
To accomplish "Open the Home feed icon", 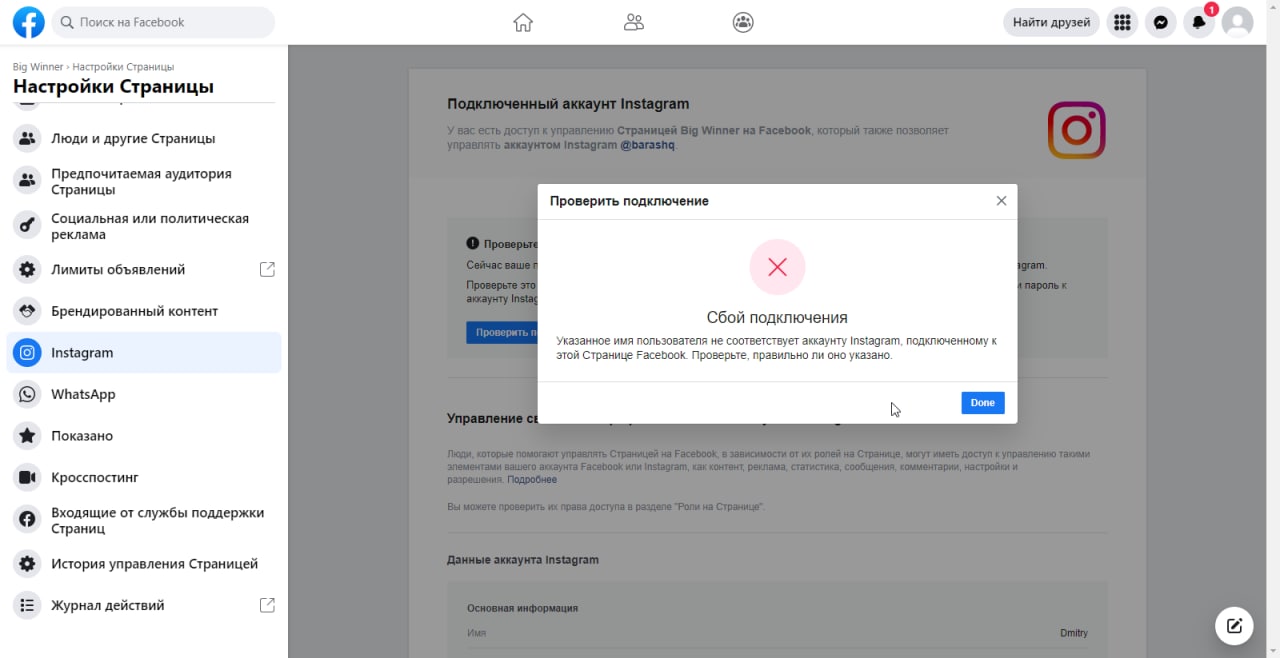I will pos(523,22).
